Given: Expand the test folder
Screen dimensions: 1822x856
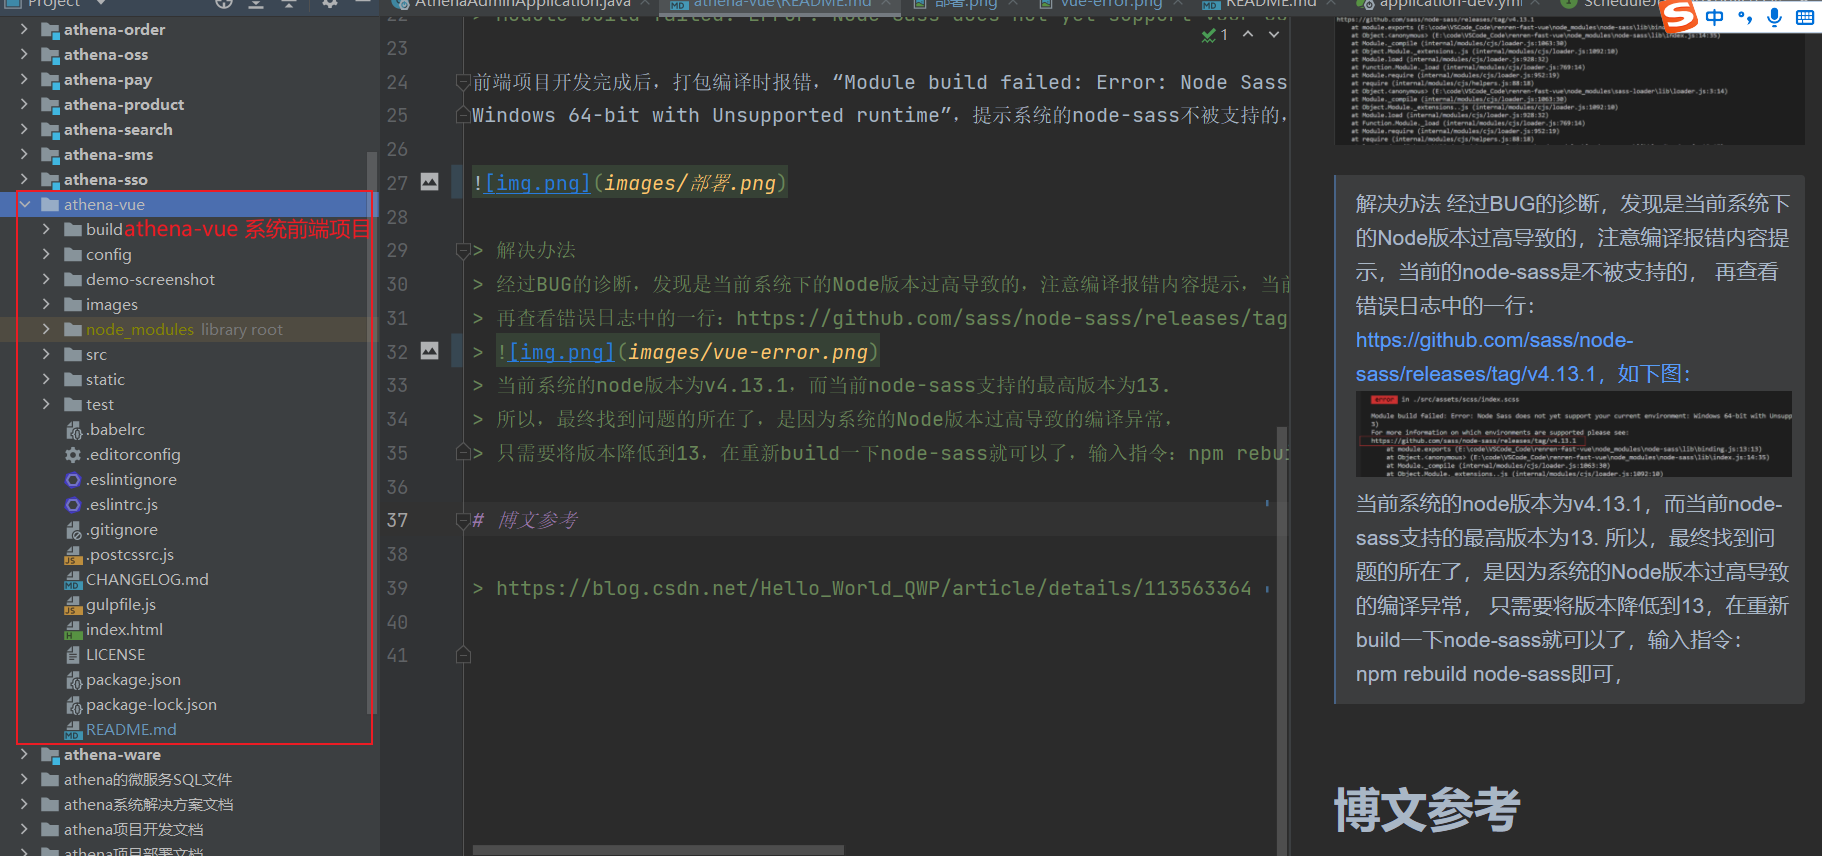Looking at the screenshot, I should point(46,404).
